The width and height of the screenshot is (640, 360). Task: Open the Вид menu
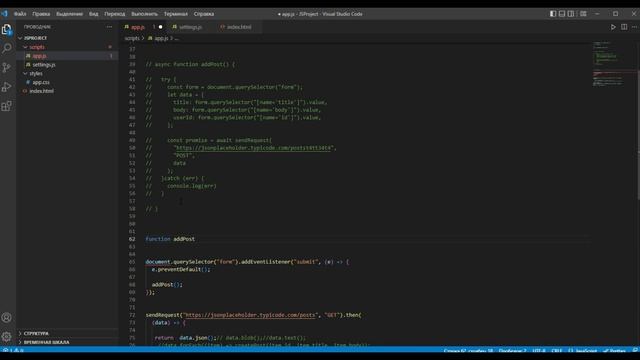click(x=93, y=14)
